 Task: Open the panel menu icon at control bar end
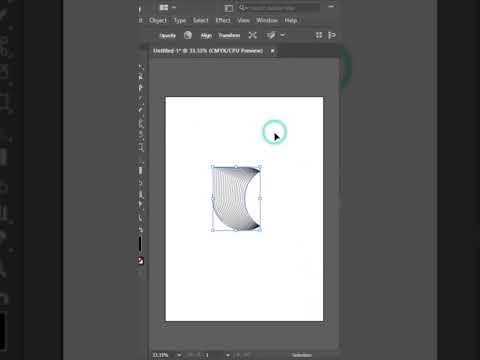[x=332, y=35]
